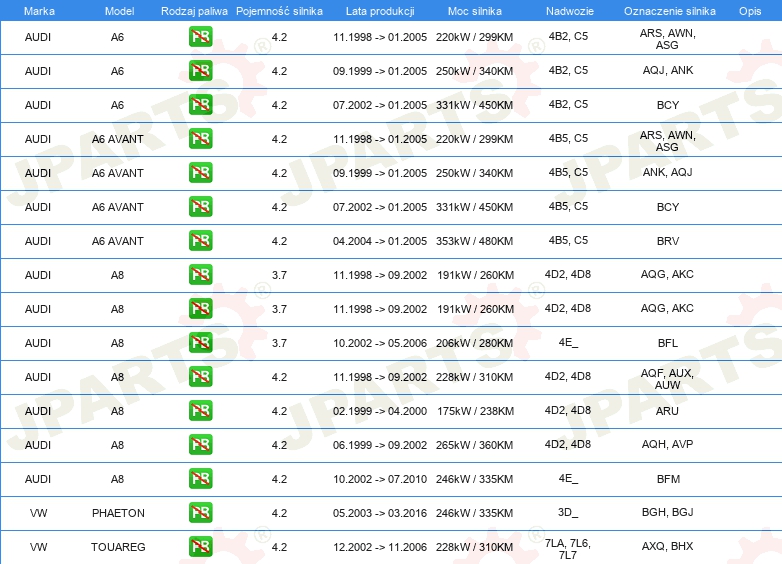Click the AUDI brand cell in the ARU row
This screenshot has height=564, width=782.
pyautogui.click(x=38, y=411)
